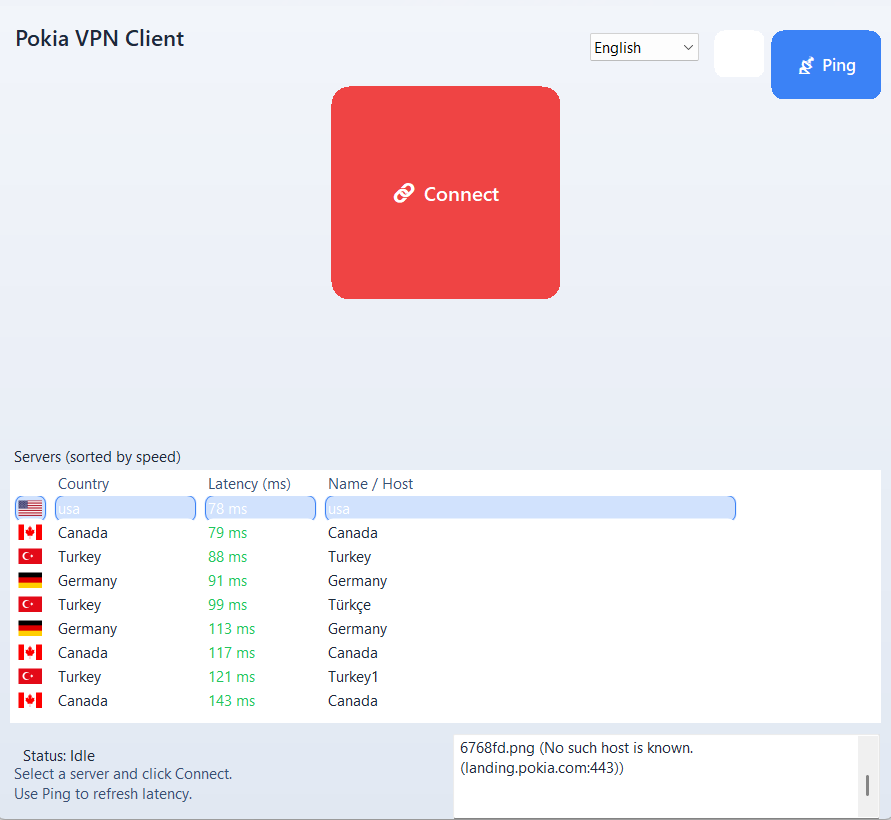891x820 pixels.
Task: Click the Germany flag beside the 91 ms server
Action: coord(30,580)
